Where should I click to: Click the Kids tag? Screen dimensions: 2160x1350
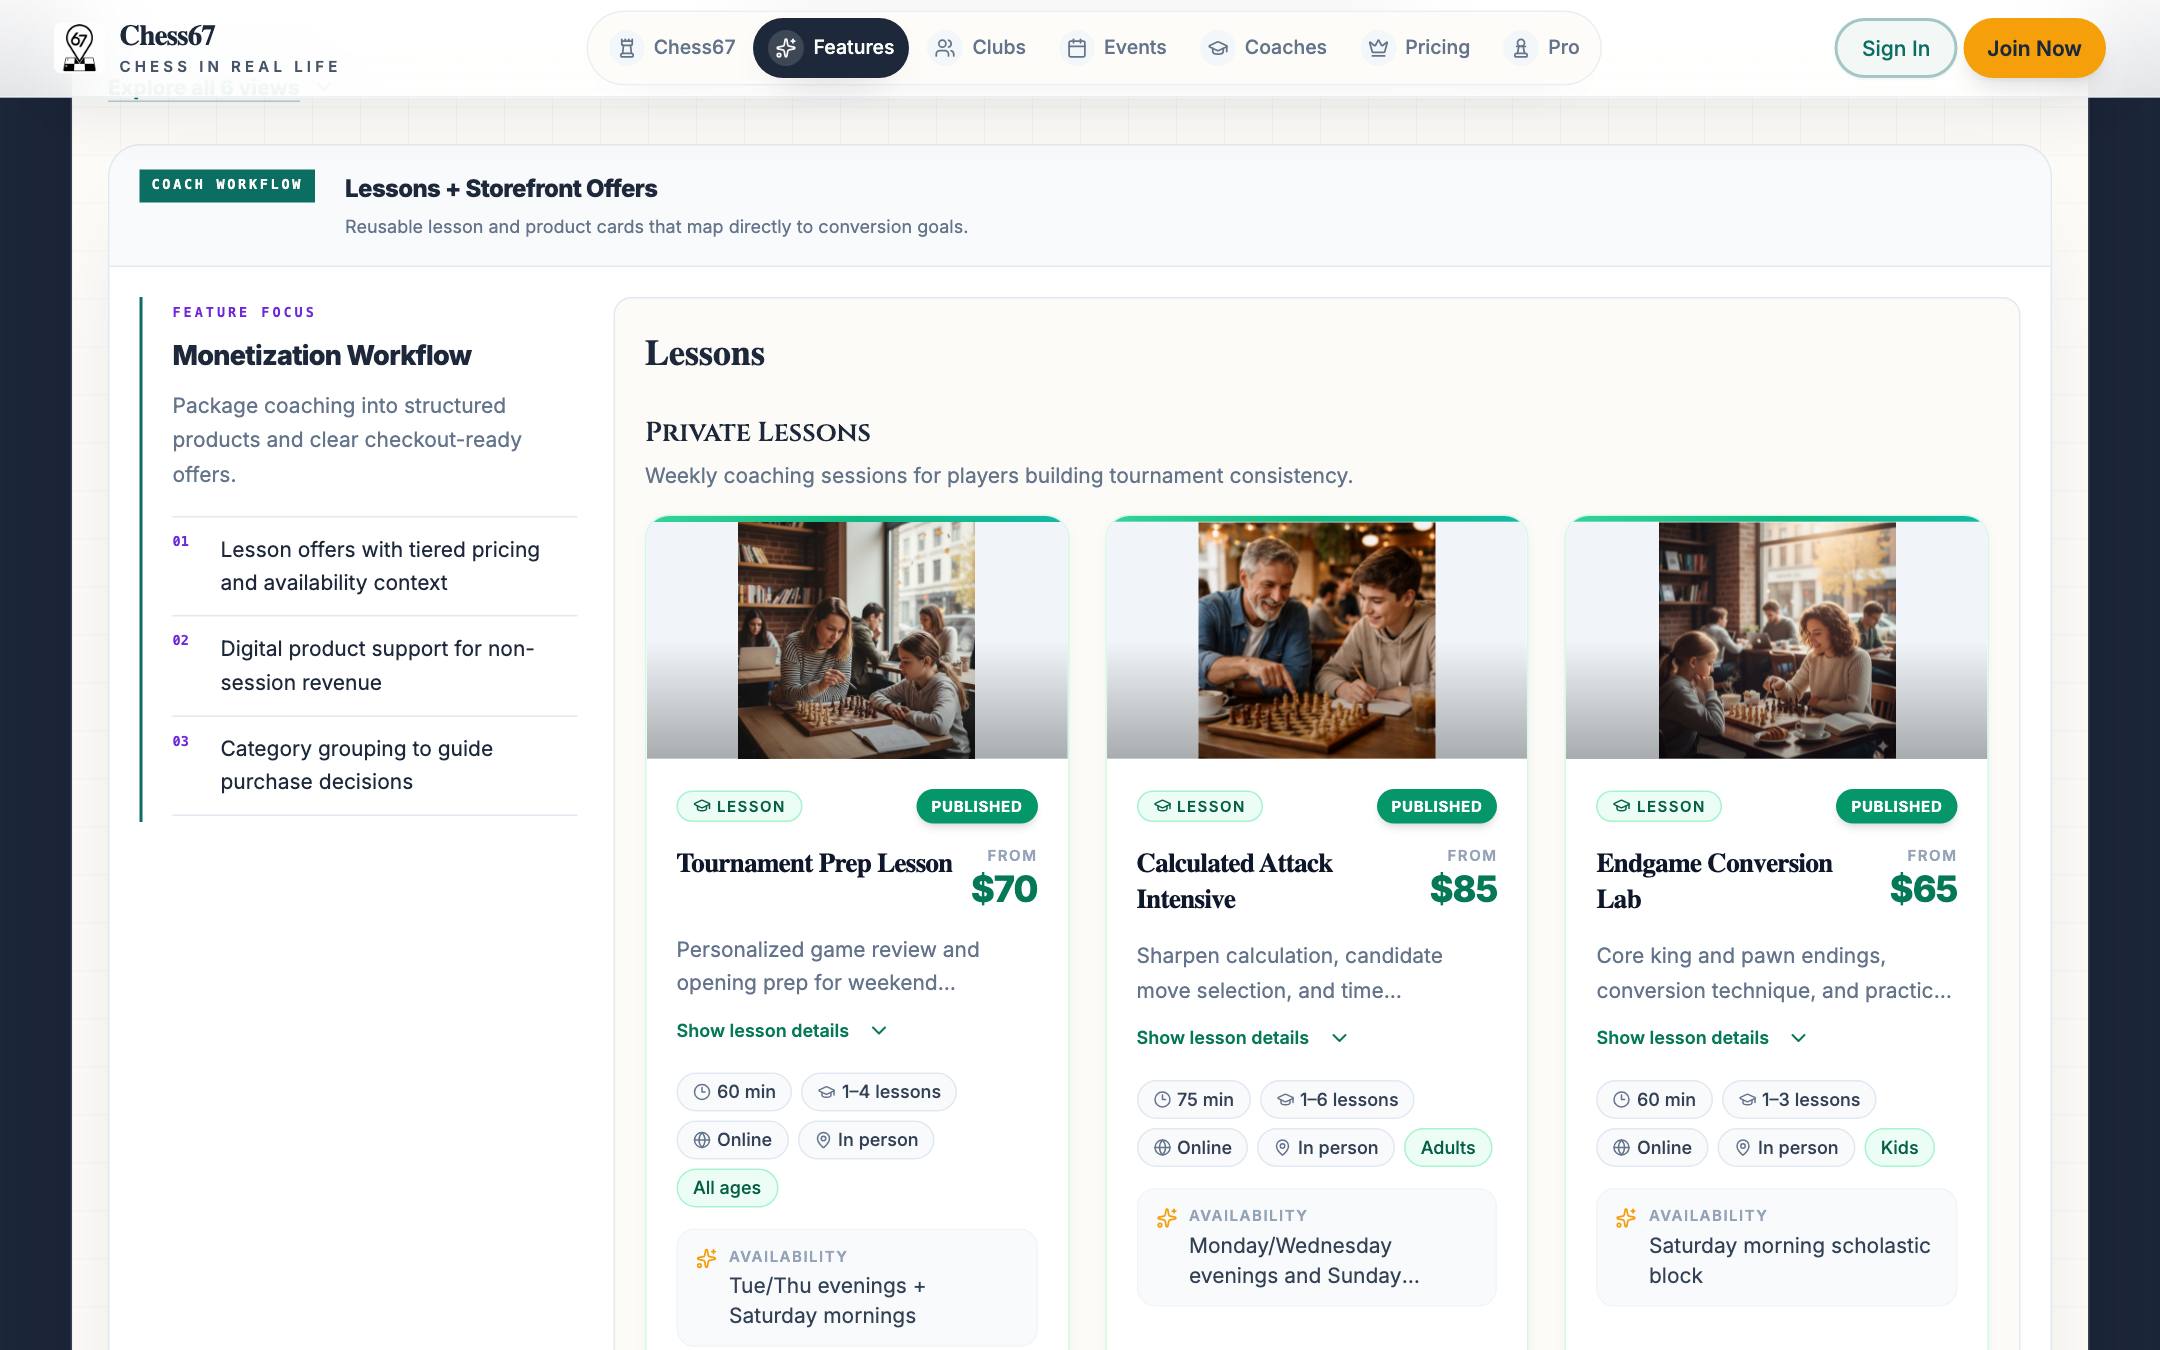tap(1899, 1148)
